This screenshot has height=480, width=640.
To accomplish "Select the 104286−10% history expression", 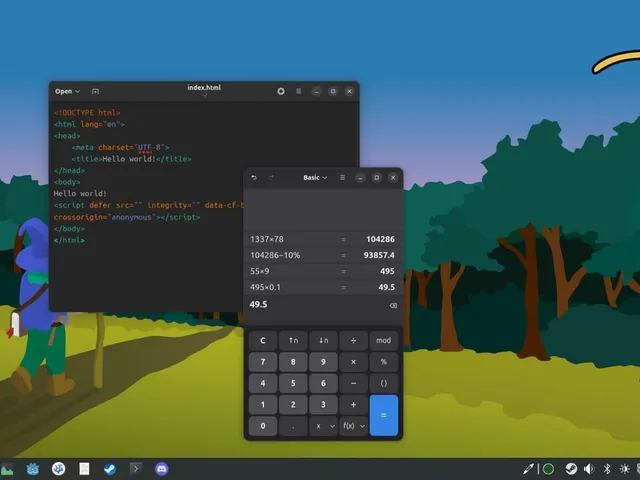I will pyautogui.click(x=275, y=255).
